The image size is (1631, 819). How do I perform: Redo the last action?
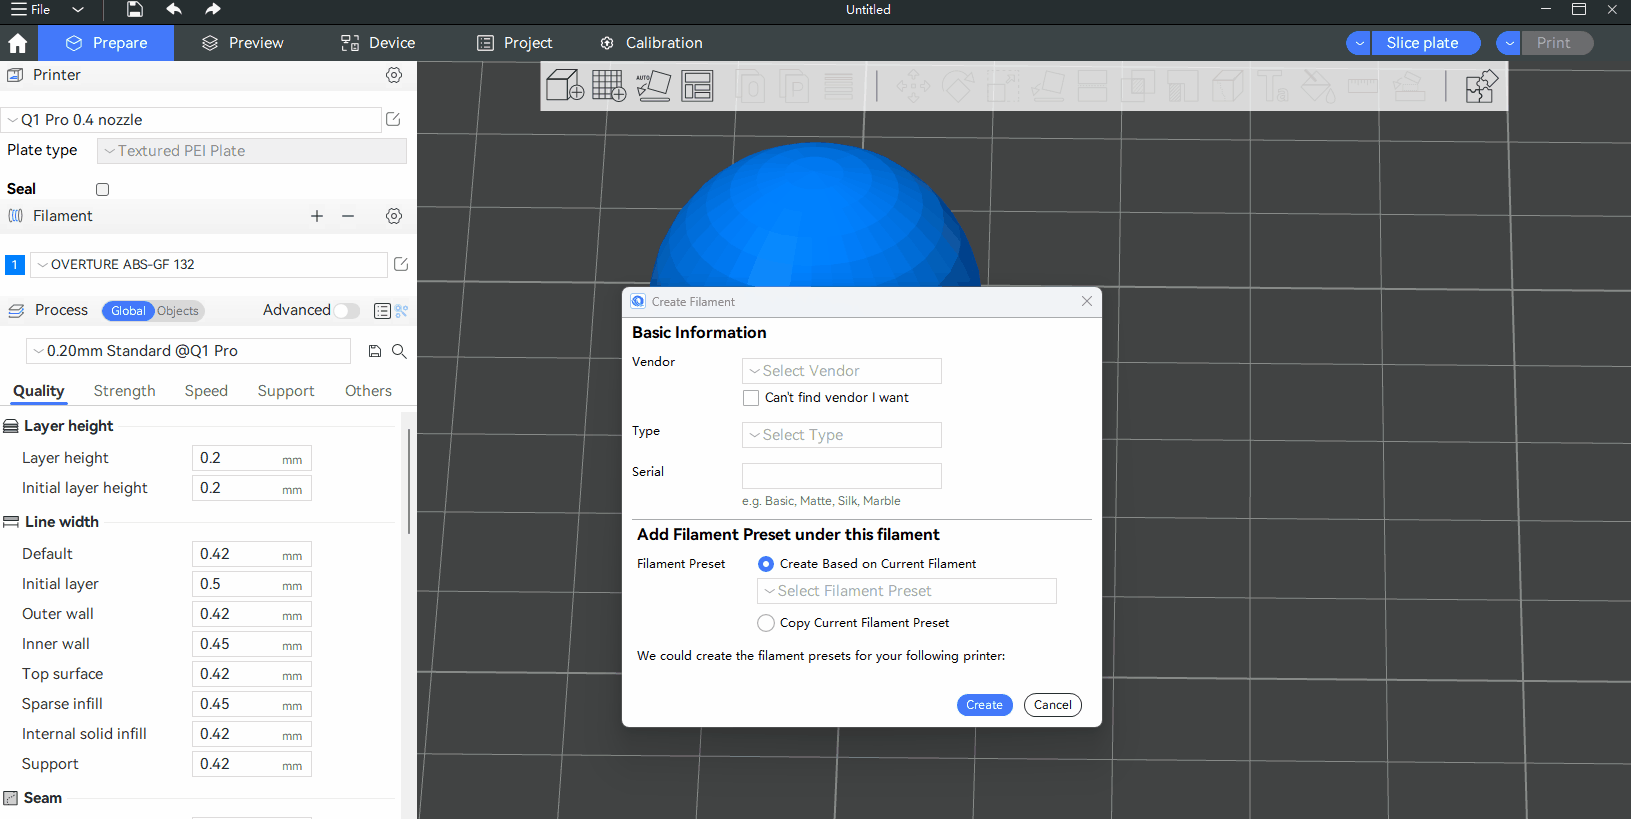coord(212,10)
